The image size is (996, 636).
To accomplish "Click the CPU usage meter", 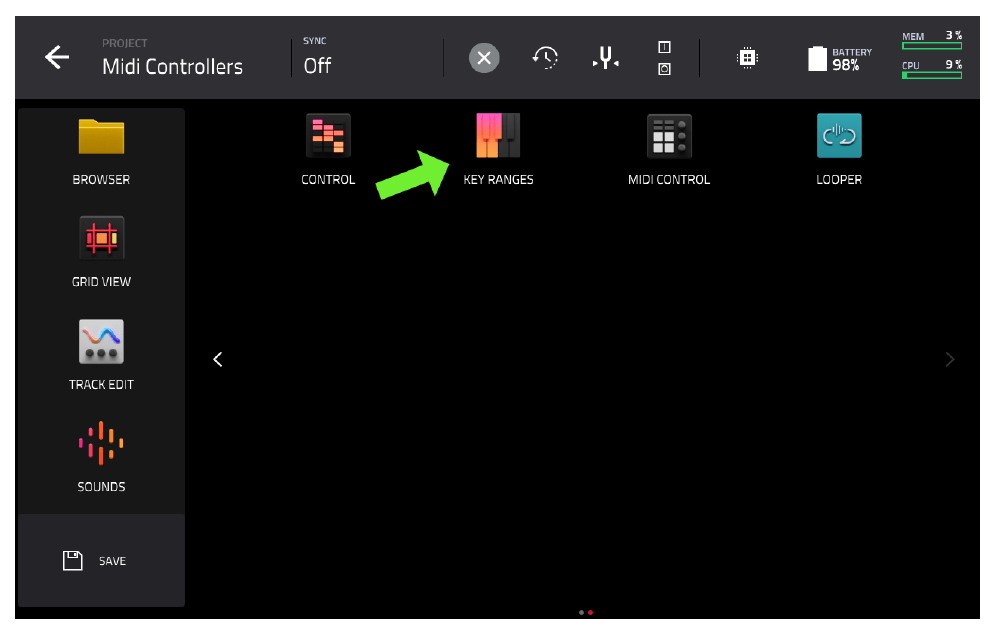I will click(x=932, y=69).
